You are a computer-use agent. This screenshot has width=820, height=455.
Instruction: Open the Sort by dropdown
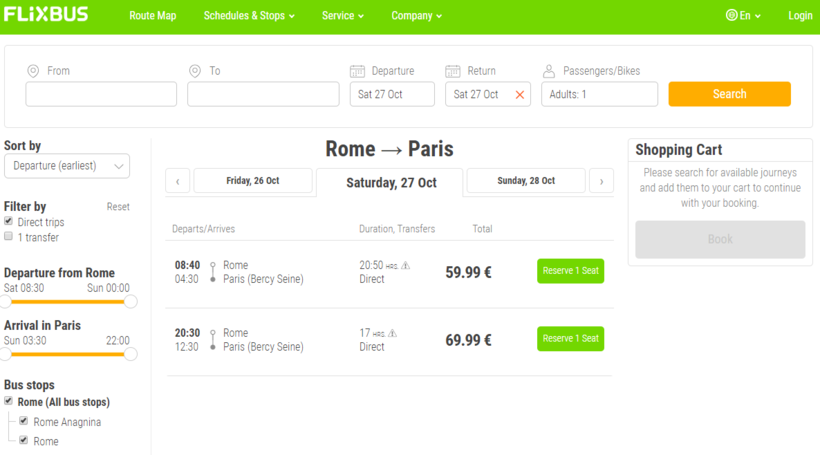(x=67, y=166)
